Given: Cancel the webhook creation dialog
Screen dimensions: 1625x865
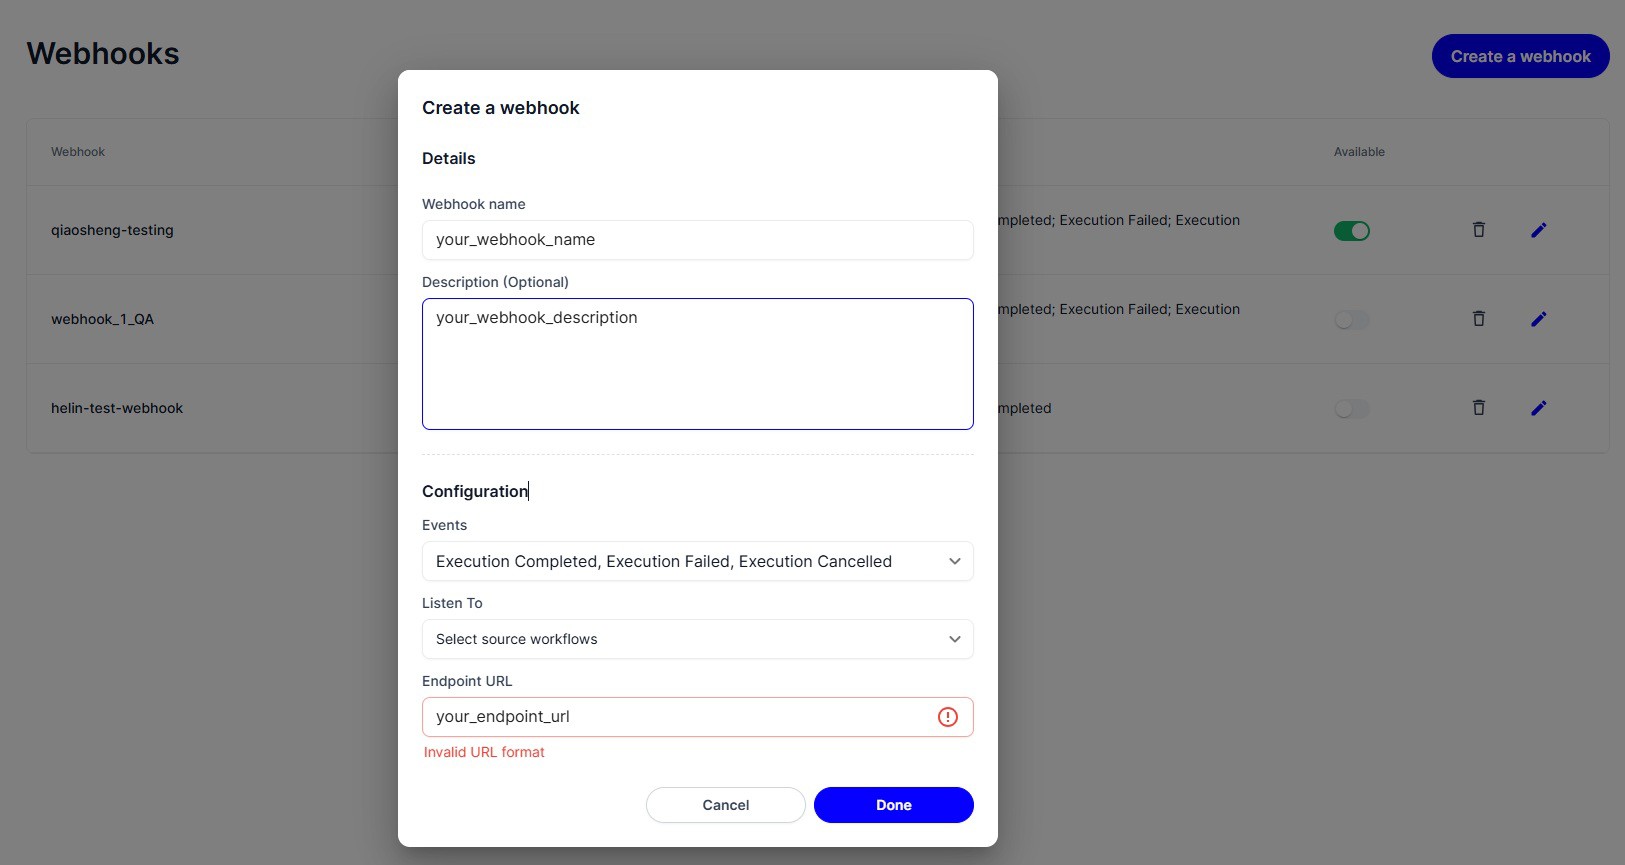Looking at the screenshot, I should tap(725, 805).
